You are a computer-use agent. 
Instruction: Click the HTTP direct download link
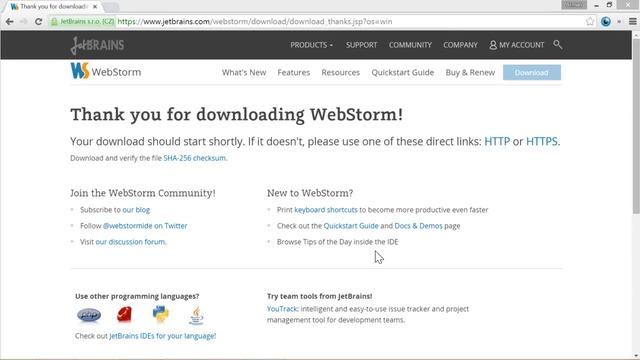coord(497,142)
